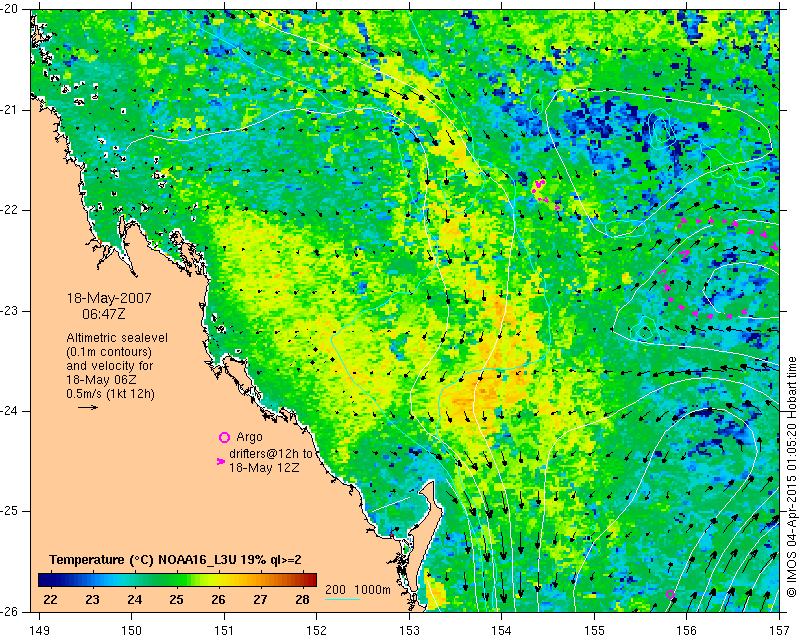Click the colorbar value 28
Image resolution: width=800 pixels, height=640 pixels.
click(302, 600)
